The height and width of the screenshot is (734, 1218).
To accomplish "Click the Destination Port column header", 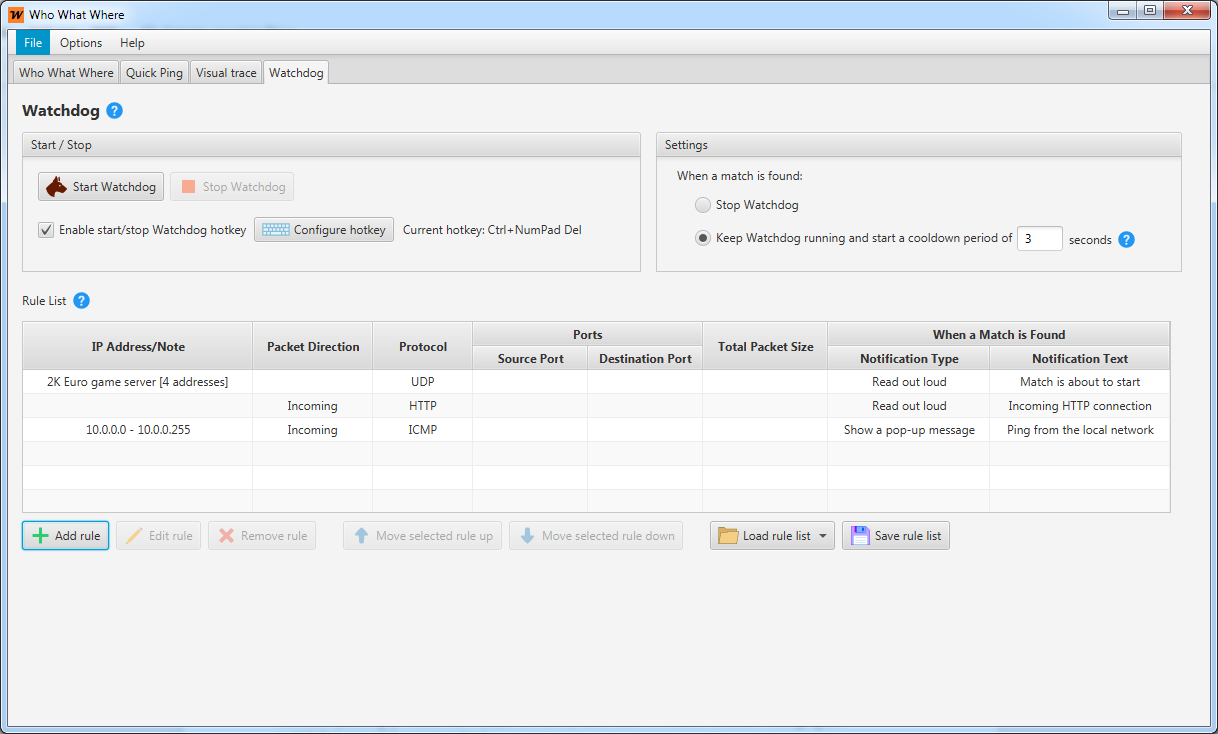I will [645, 359].
